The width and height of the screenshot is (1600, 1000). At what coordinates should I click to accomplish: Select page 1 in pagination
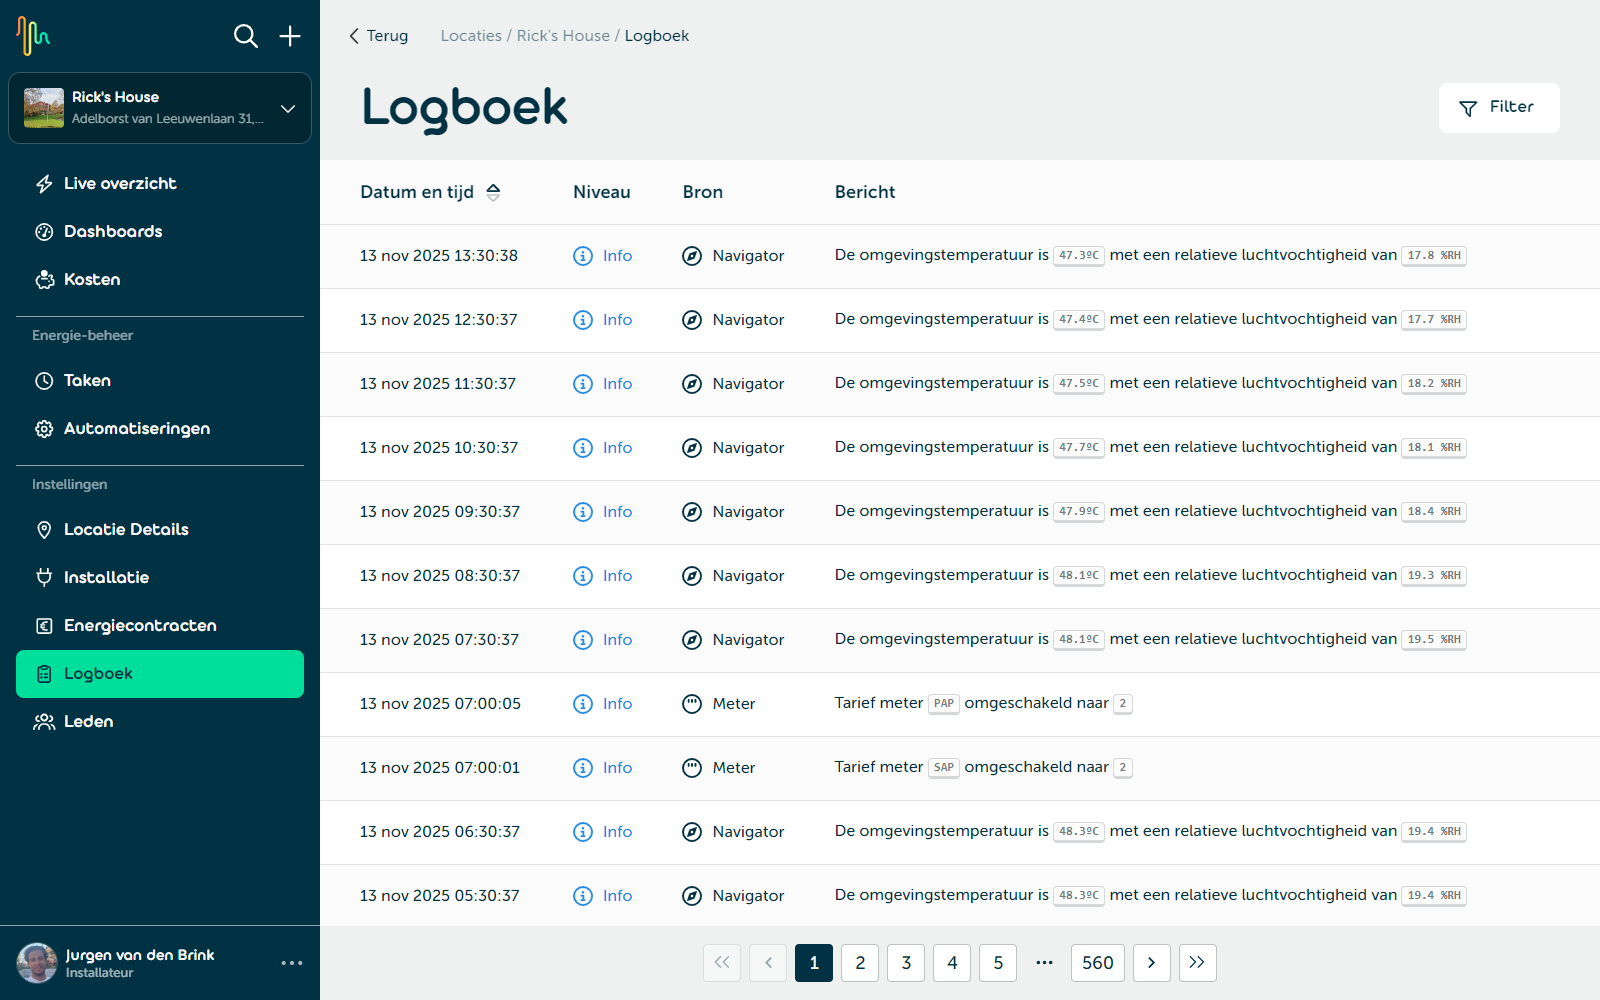pyautogui.click(x=814, y=963)
